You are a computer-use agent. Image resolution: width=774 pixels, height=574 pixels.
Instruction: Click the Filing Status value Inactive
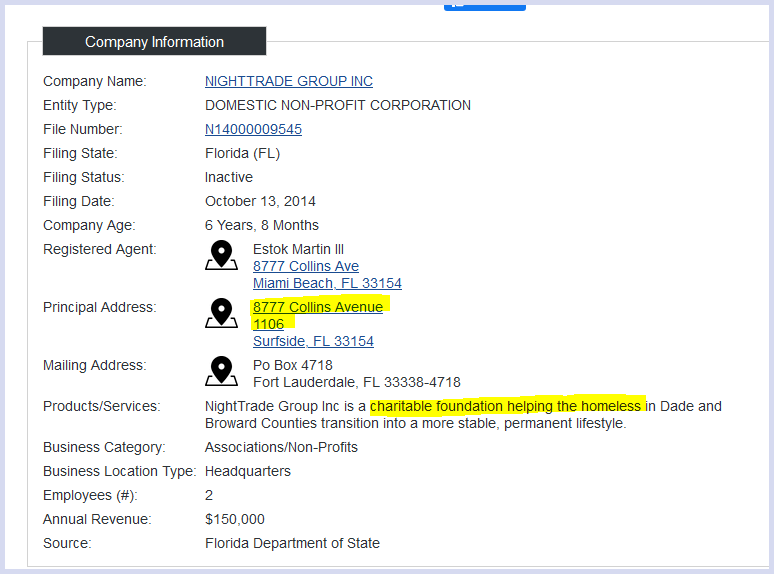pos(229,177)
